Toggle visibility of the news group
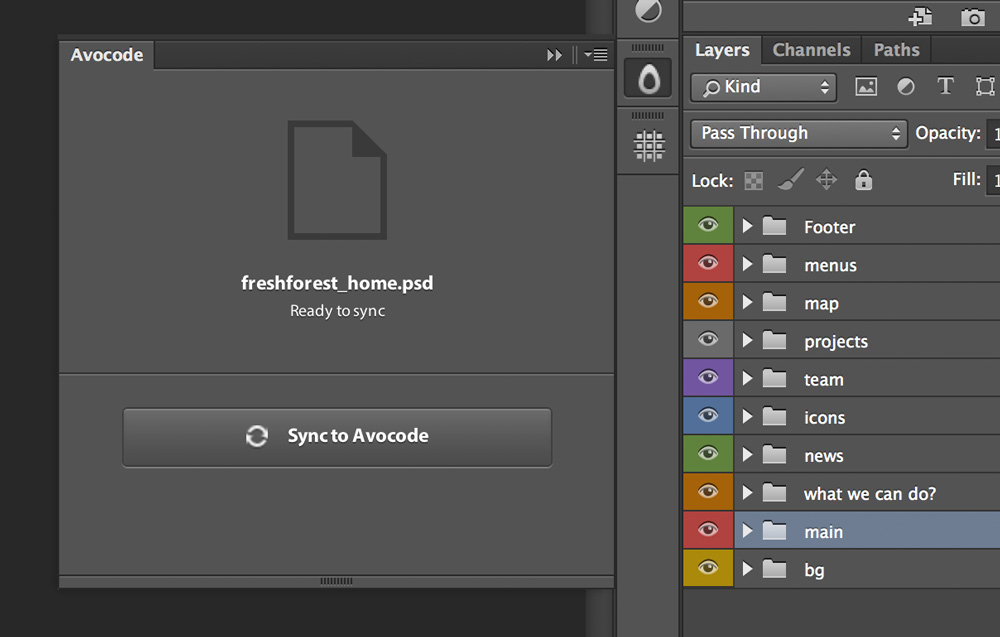1000x637 pixels. click(708, 454)
